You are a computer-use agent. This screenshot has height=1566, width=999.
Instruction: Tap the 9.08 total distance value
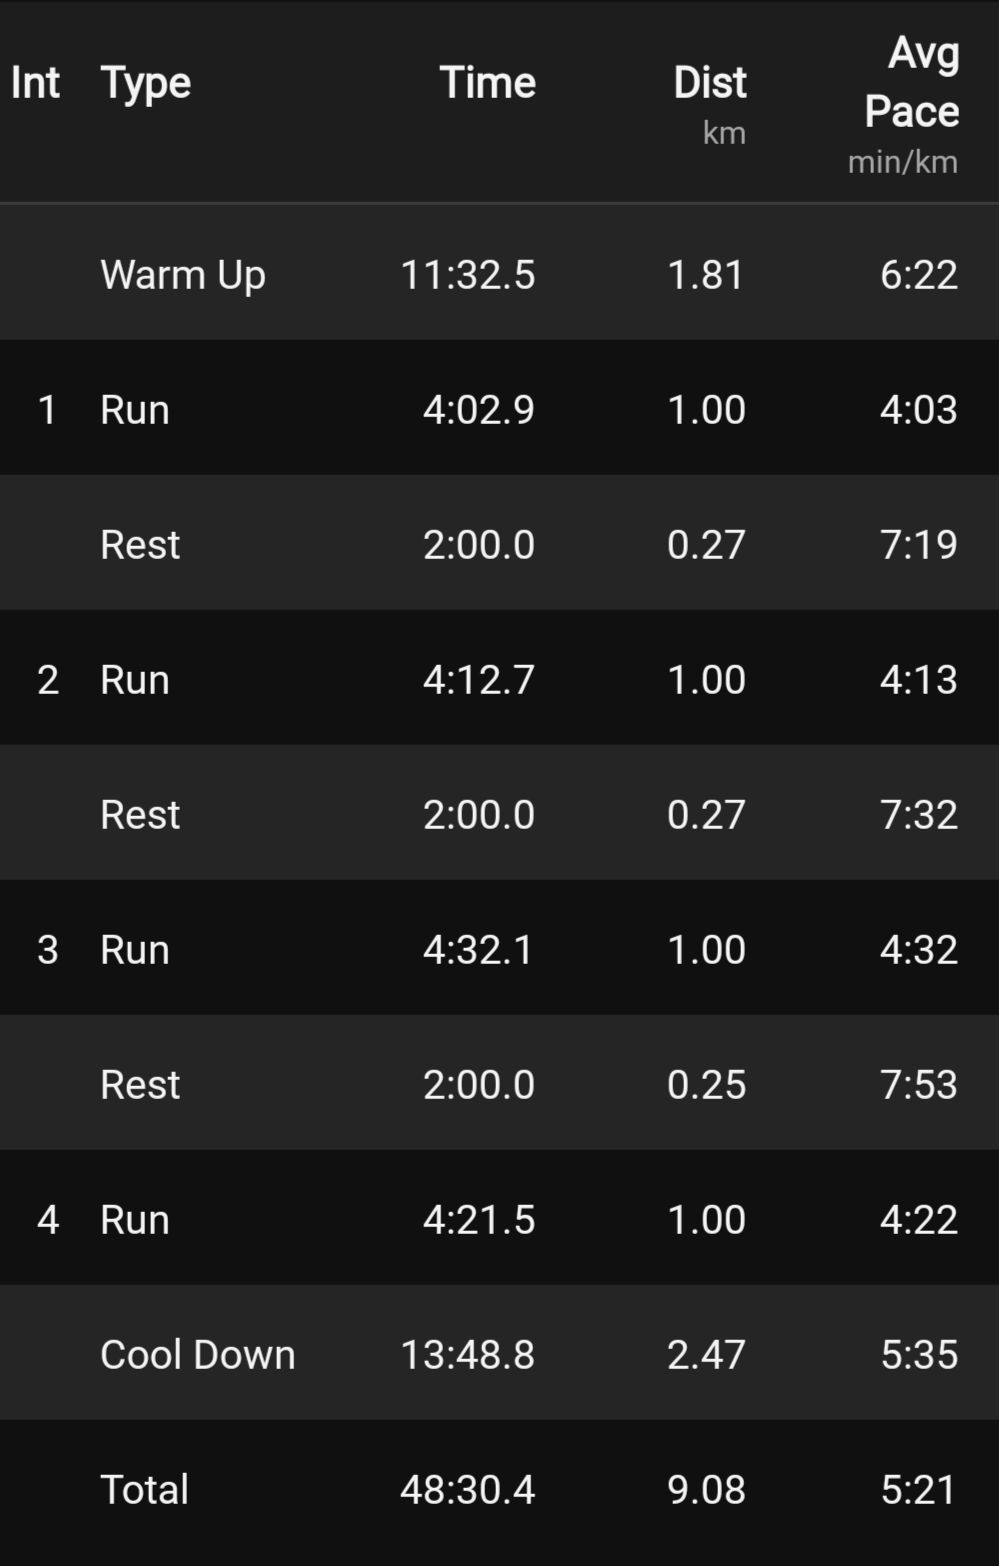[x=706, y=1489]
